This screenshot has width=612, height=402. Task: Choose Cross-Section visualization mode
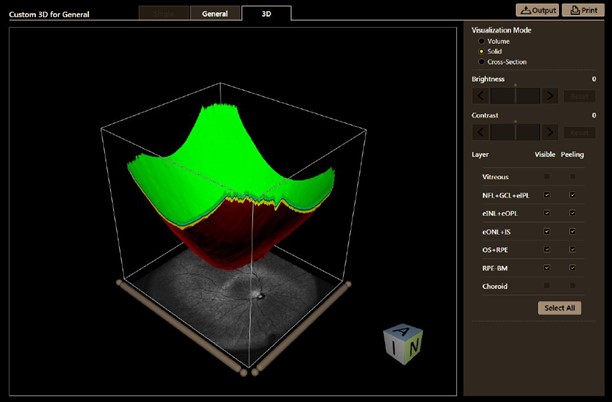tap(482, 62)
